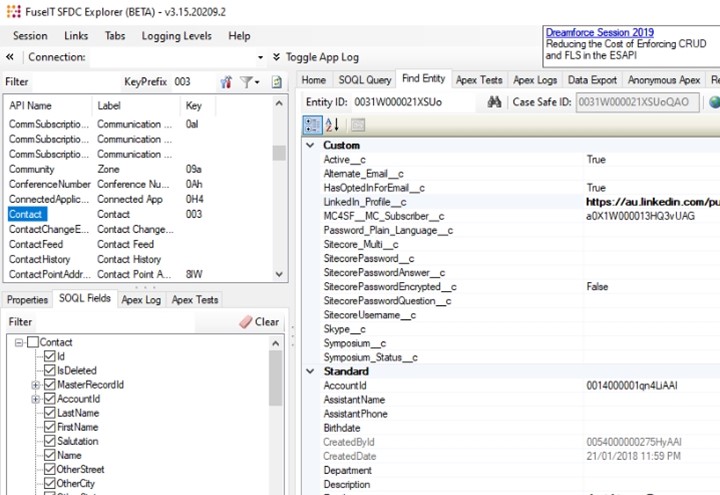Toggle the Contact root checkbox

[x=33, y=342]
